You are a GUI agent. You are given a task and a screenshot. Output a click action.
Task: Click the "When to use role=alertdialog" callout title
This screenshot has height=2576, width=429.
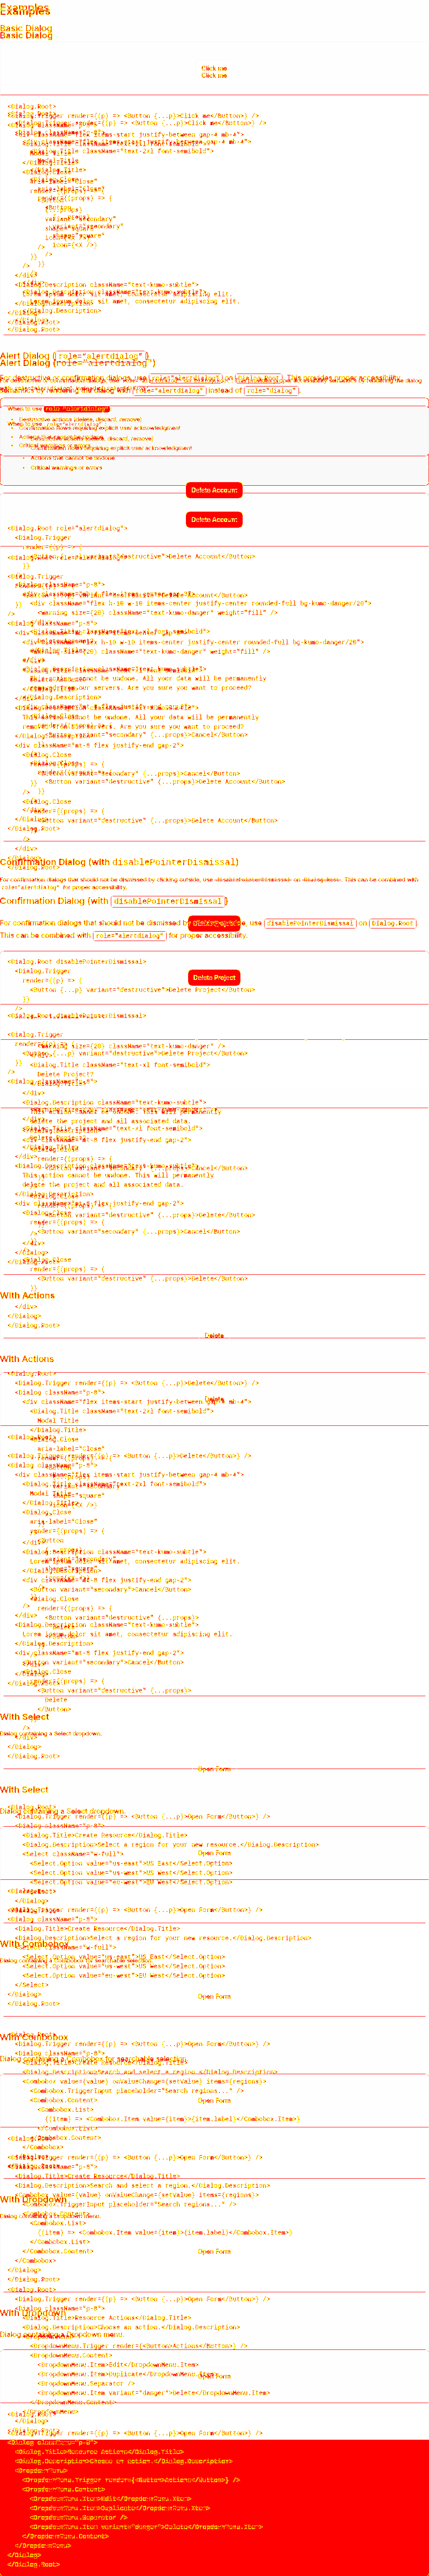coord(58,409)
